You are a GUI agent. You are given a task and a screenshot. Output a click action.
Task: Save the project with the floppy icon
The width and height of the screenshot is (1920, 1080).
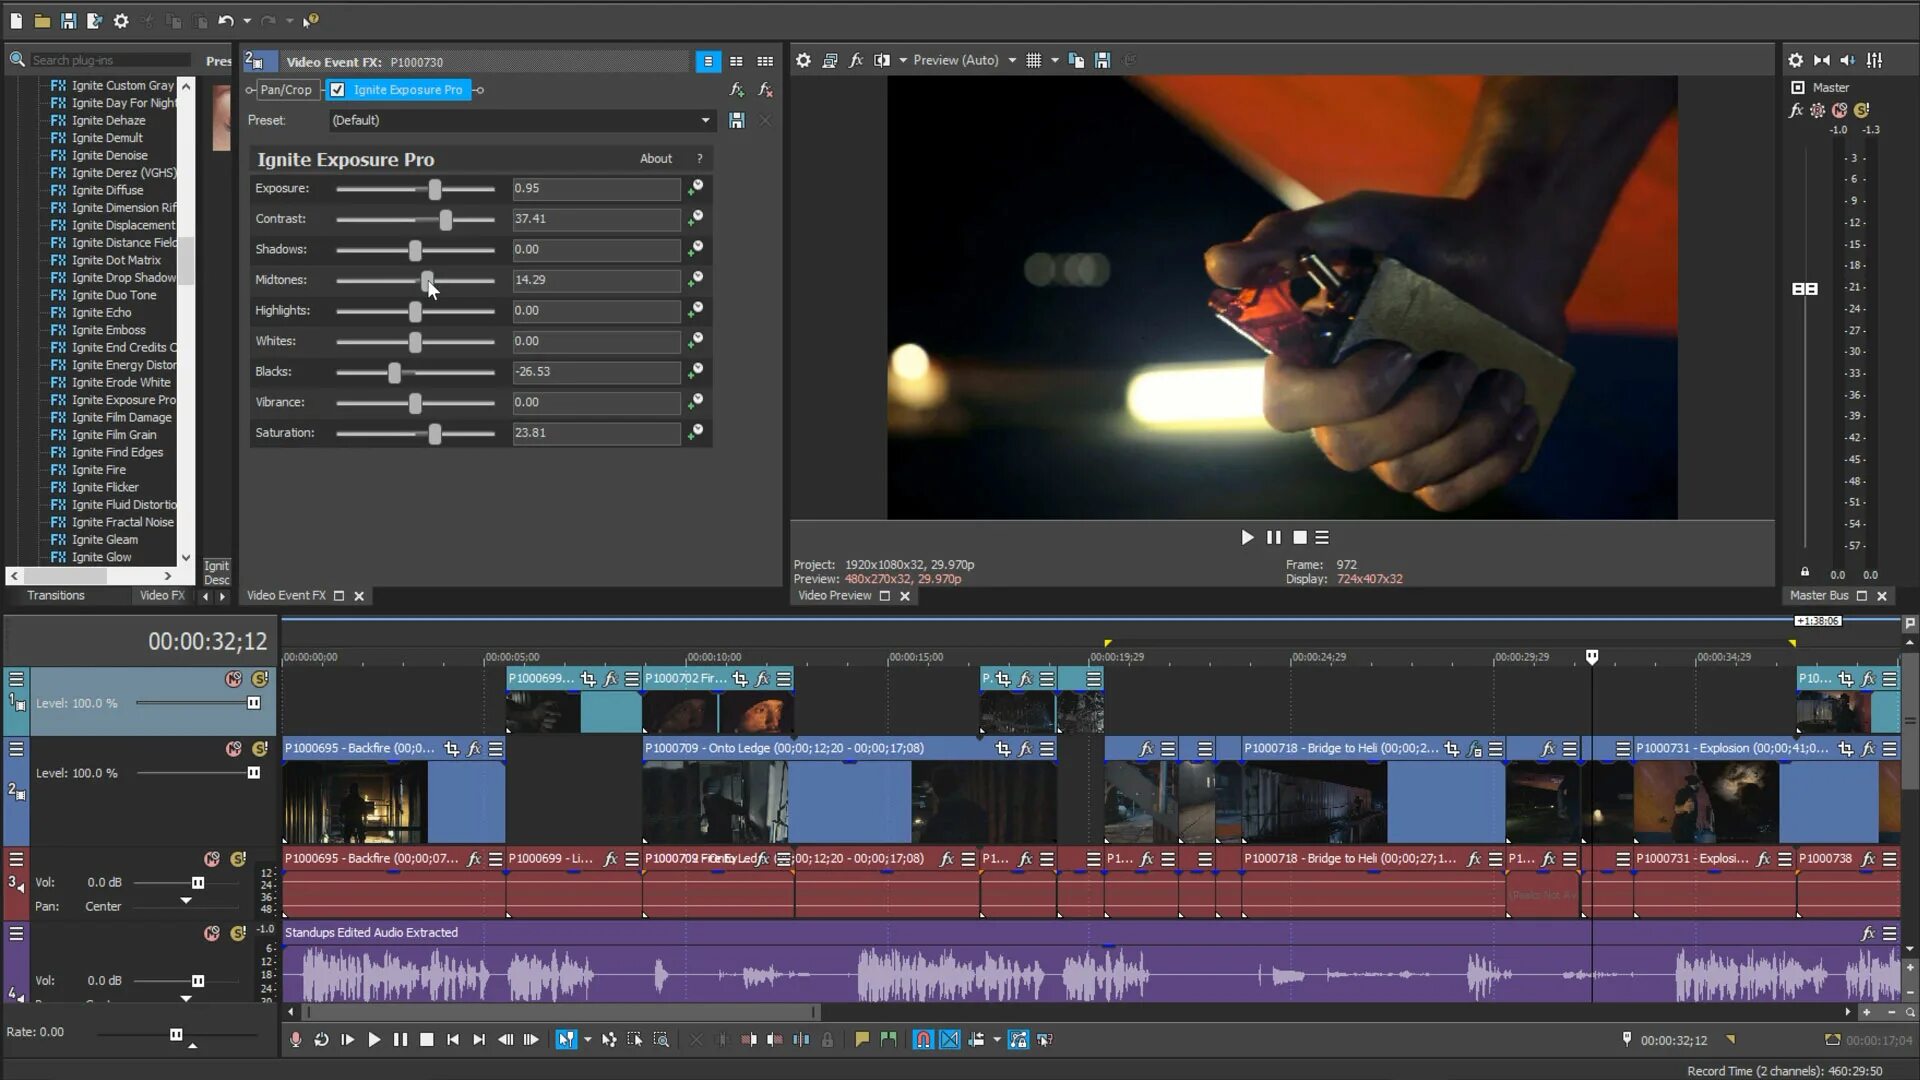coord(68,20)
